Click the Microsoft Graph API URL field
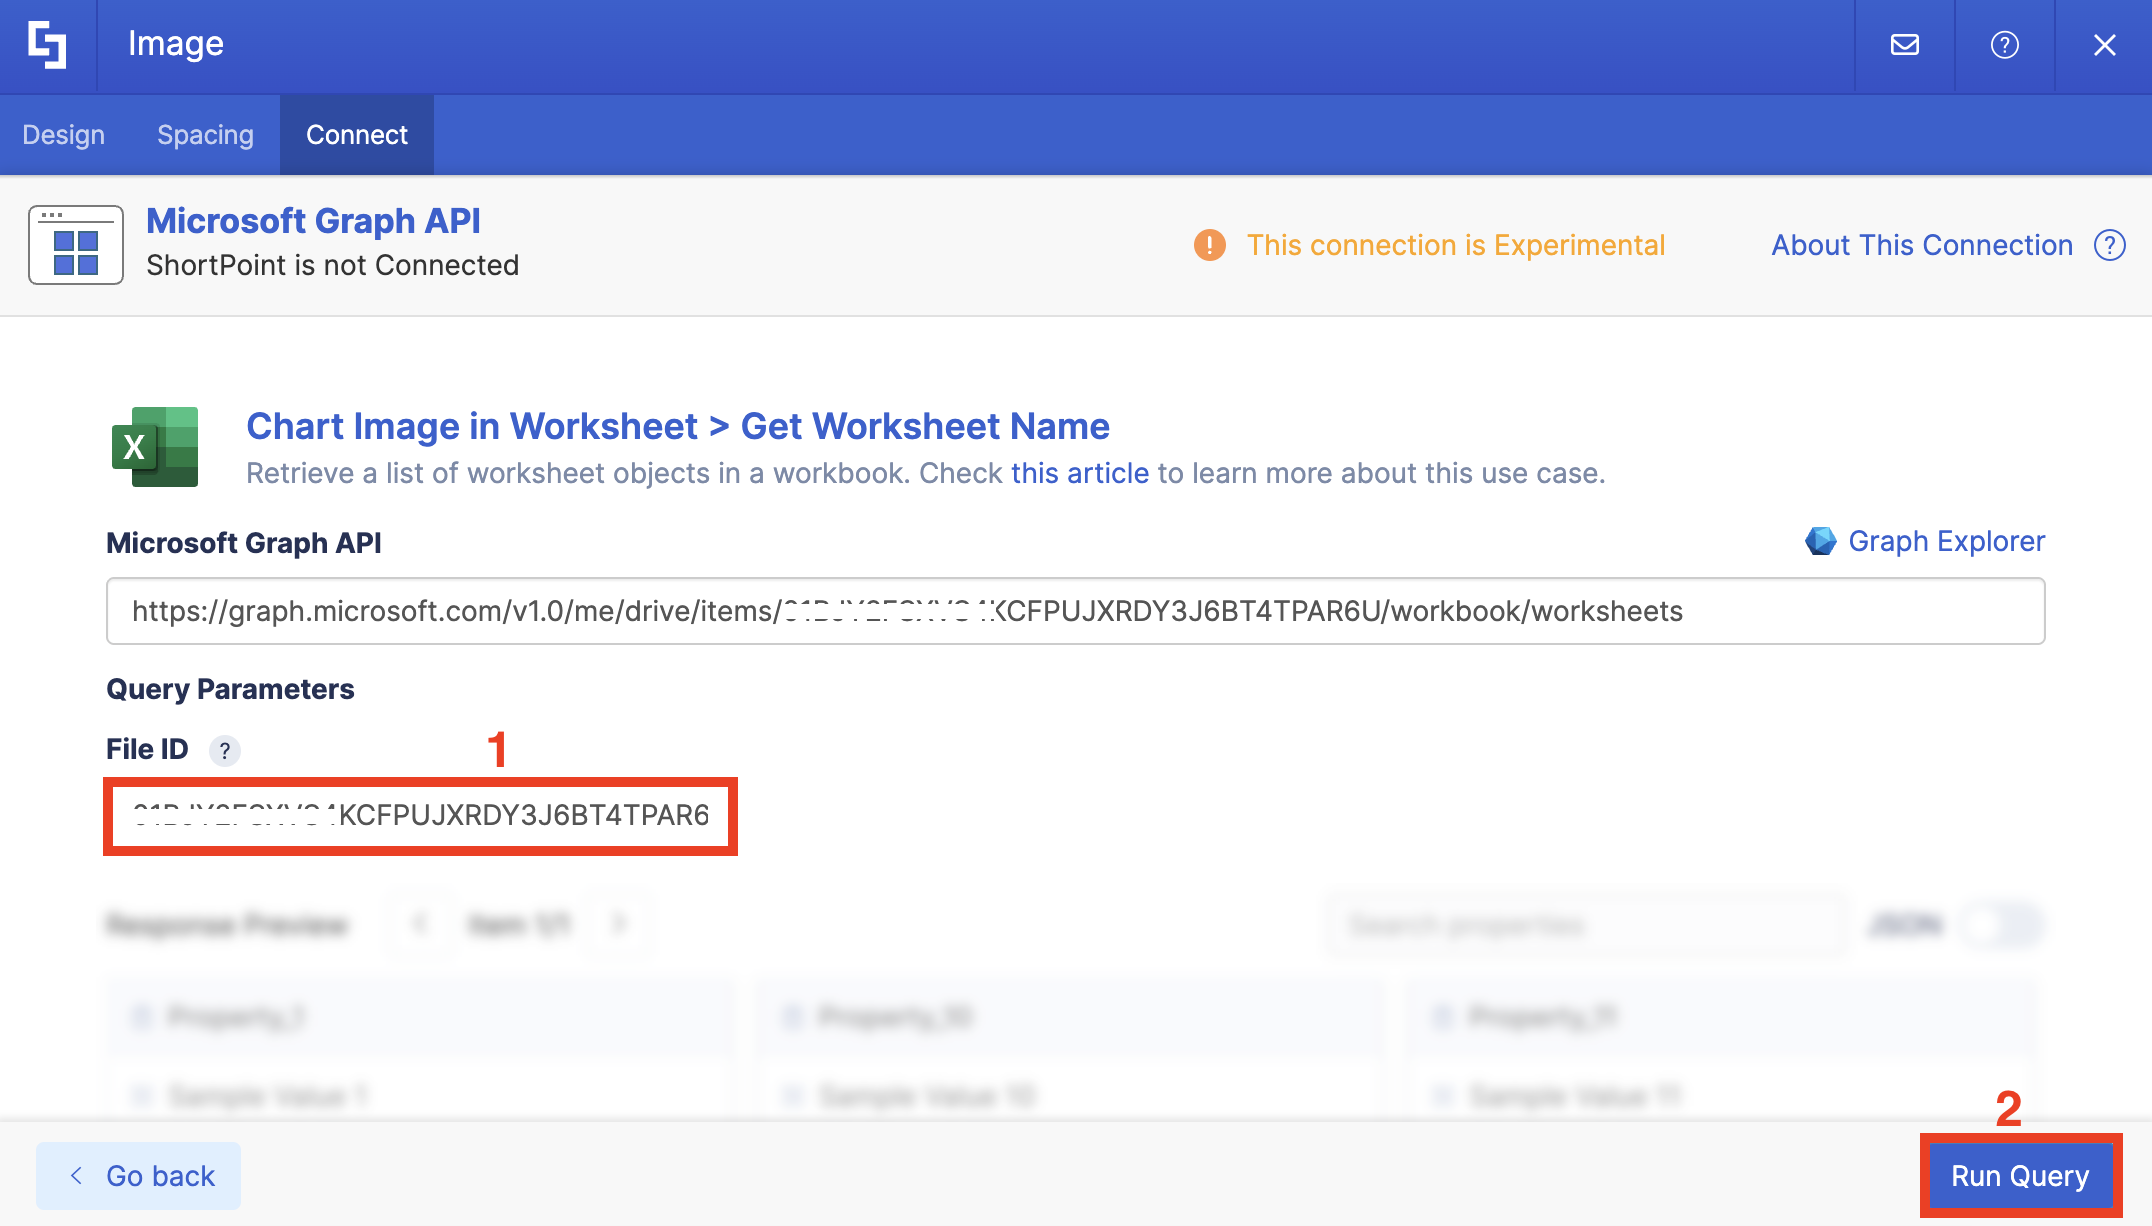The width and height of the screenshot is (2152, 1226). coord(1076,611)
